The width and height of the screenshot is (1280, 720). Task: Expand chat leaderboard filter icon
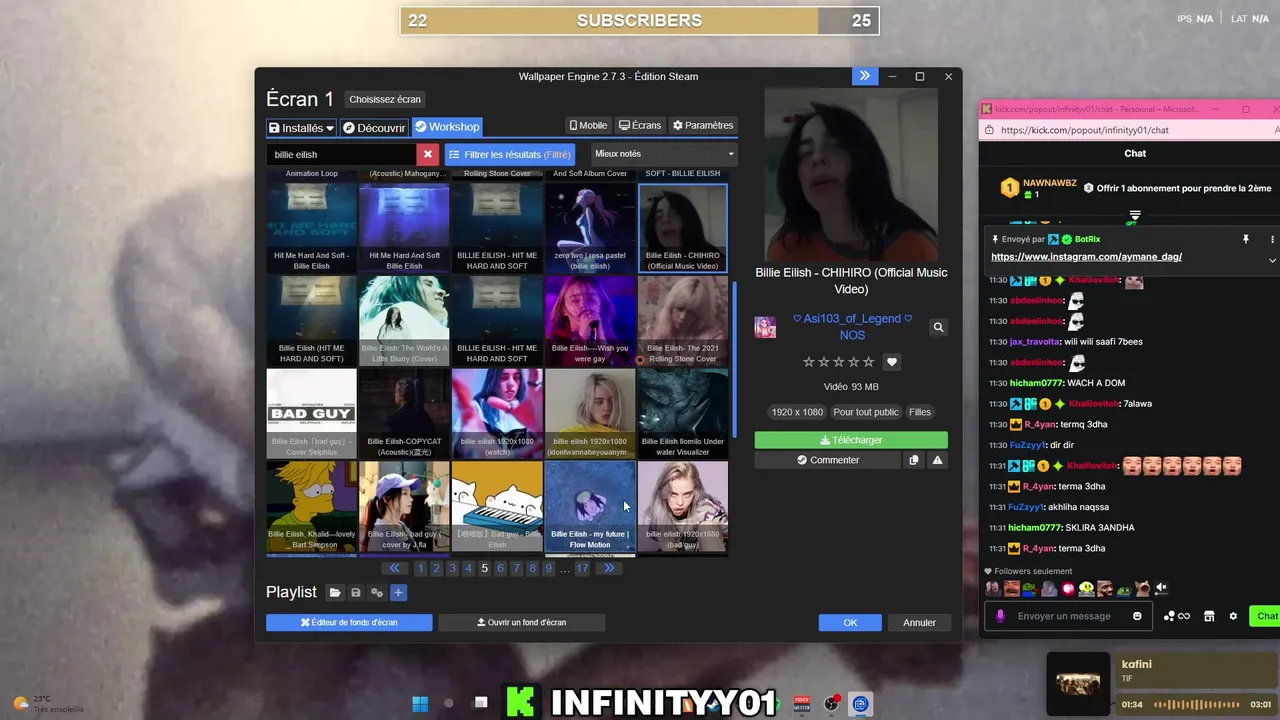(x=1135, y=215)
